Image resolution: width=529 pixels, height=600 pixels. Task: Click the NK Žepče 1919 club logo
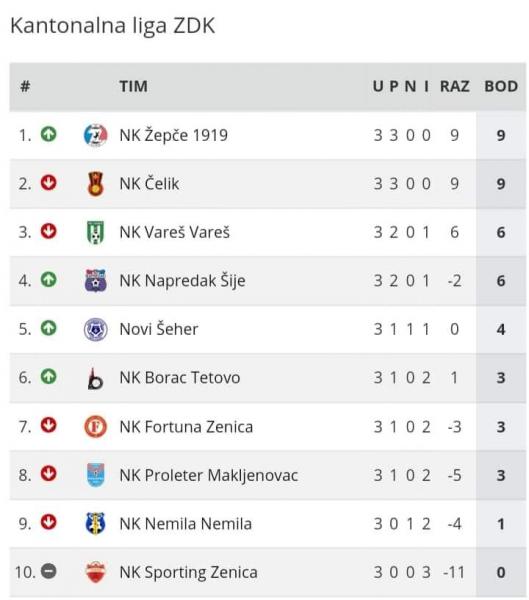point(95,135)
